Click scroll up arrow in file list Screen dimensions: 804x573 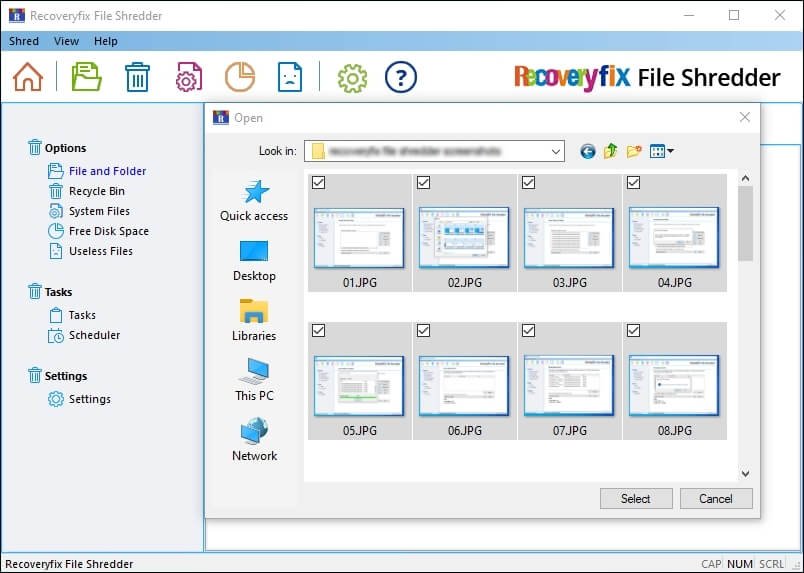click(x=746, y=178)
